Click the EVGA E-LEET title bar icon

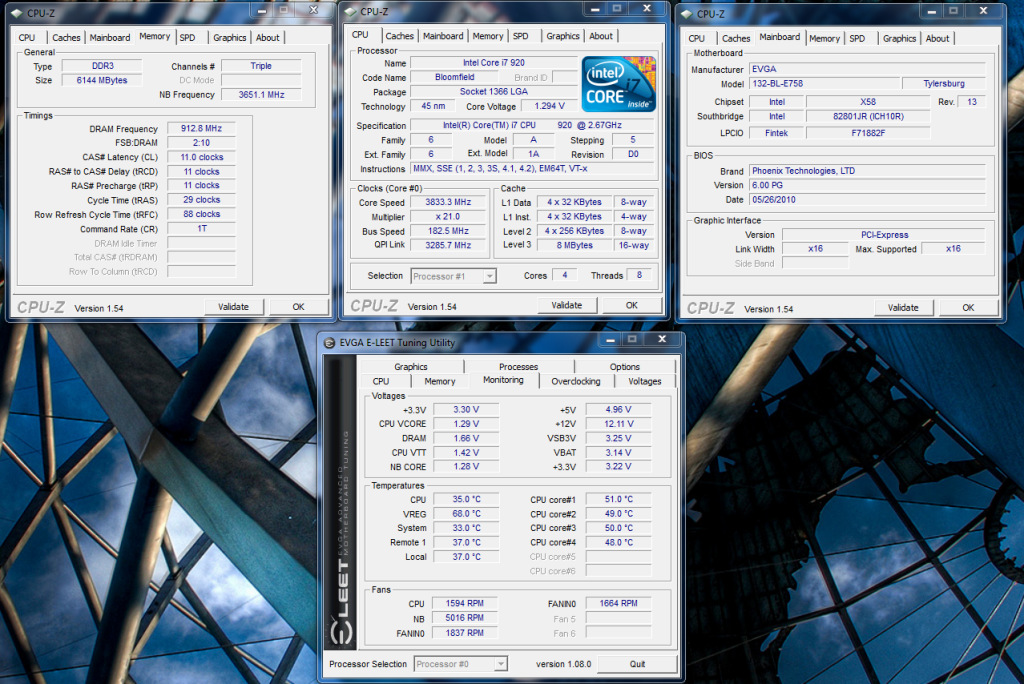[x=331, y=343]
